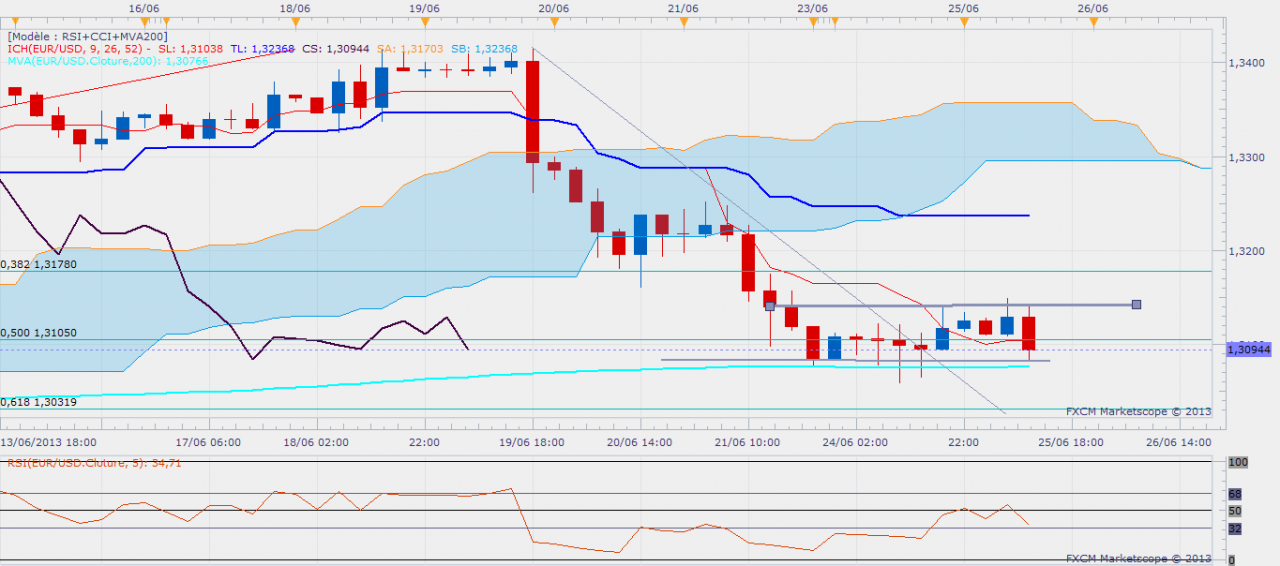Select the trend line's right square handle

pyautogui.click(x=1137, y=304)
